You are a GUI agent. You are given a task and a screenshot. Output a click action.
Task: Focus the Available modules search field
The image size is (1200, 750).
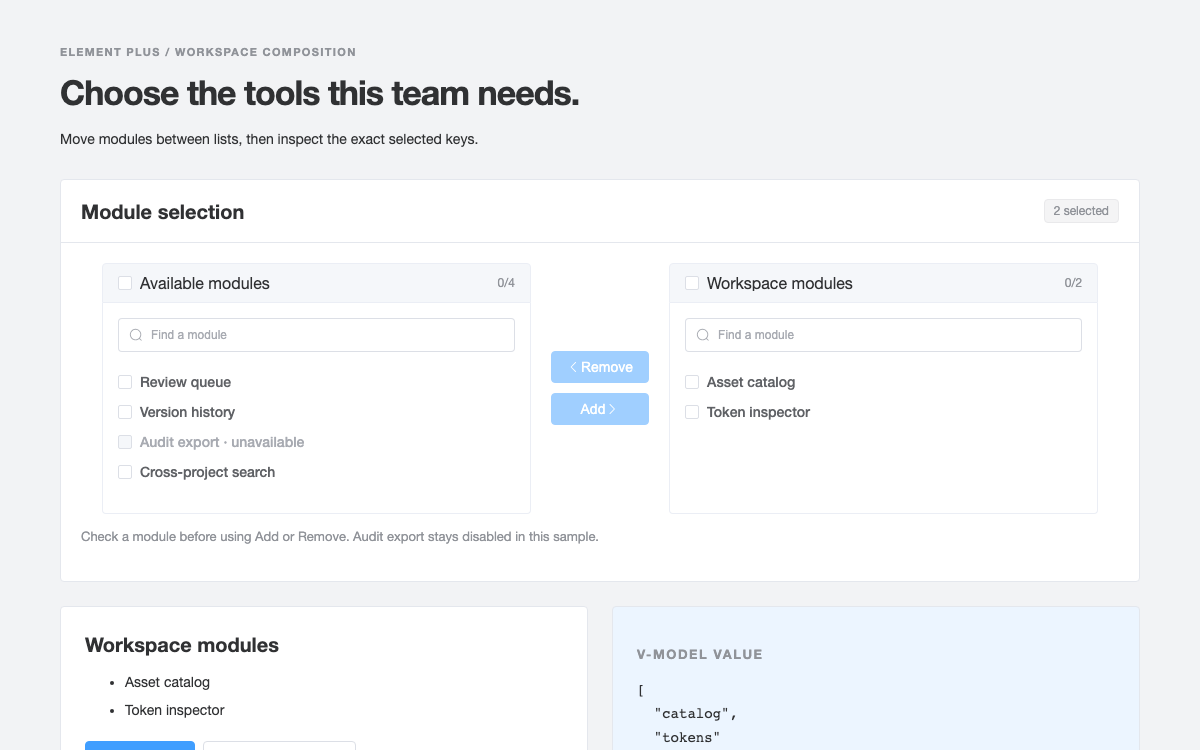(316, 335)
